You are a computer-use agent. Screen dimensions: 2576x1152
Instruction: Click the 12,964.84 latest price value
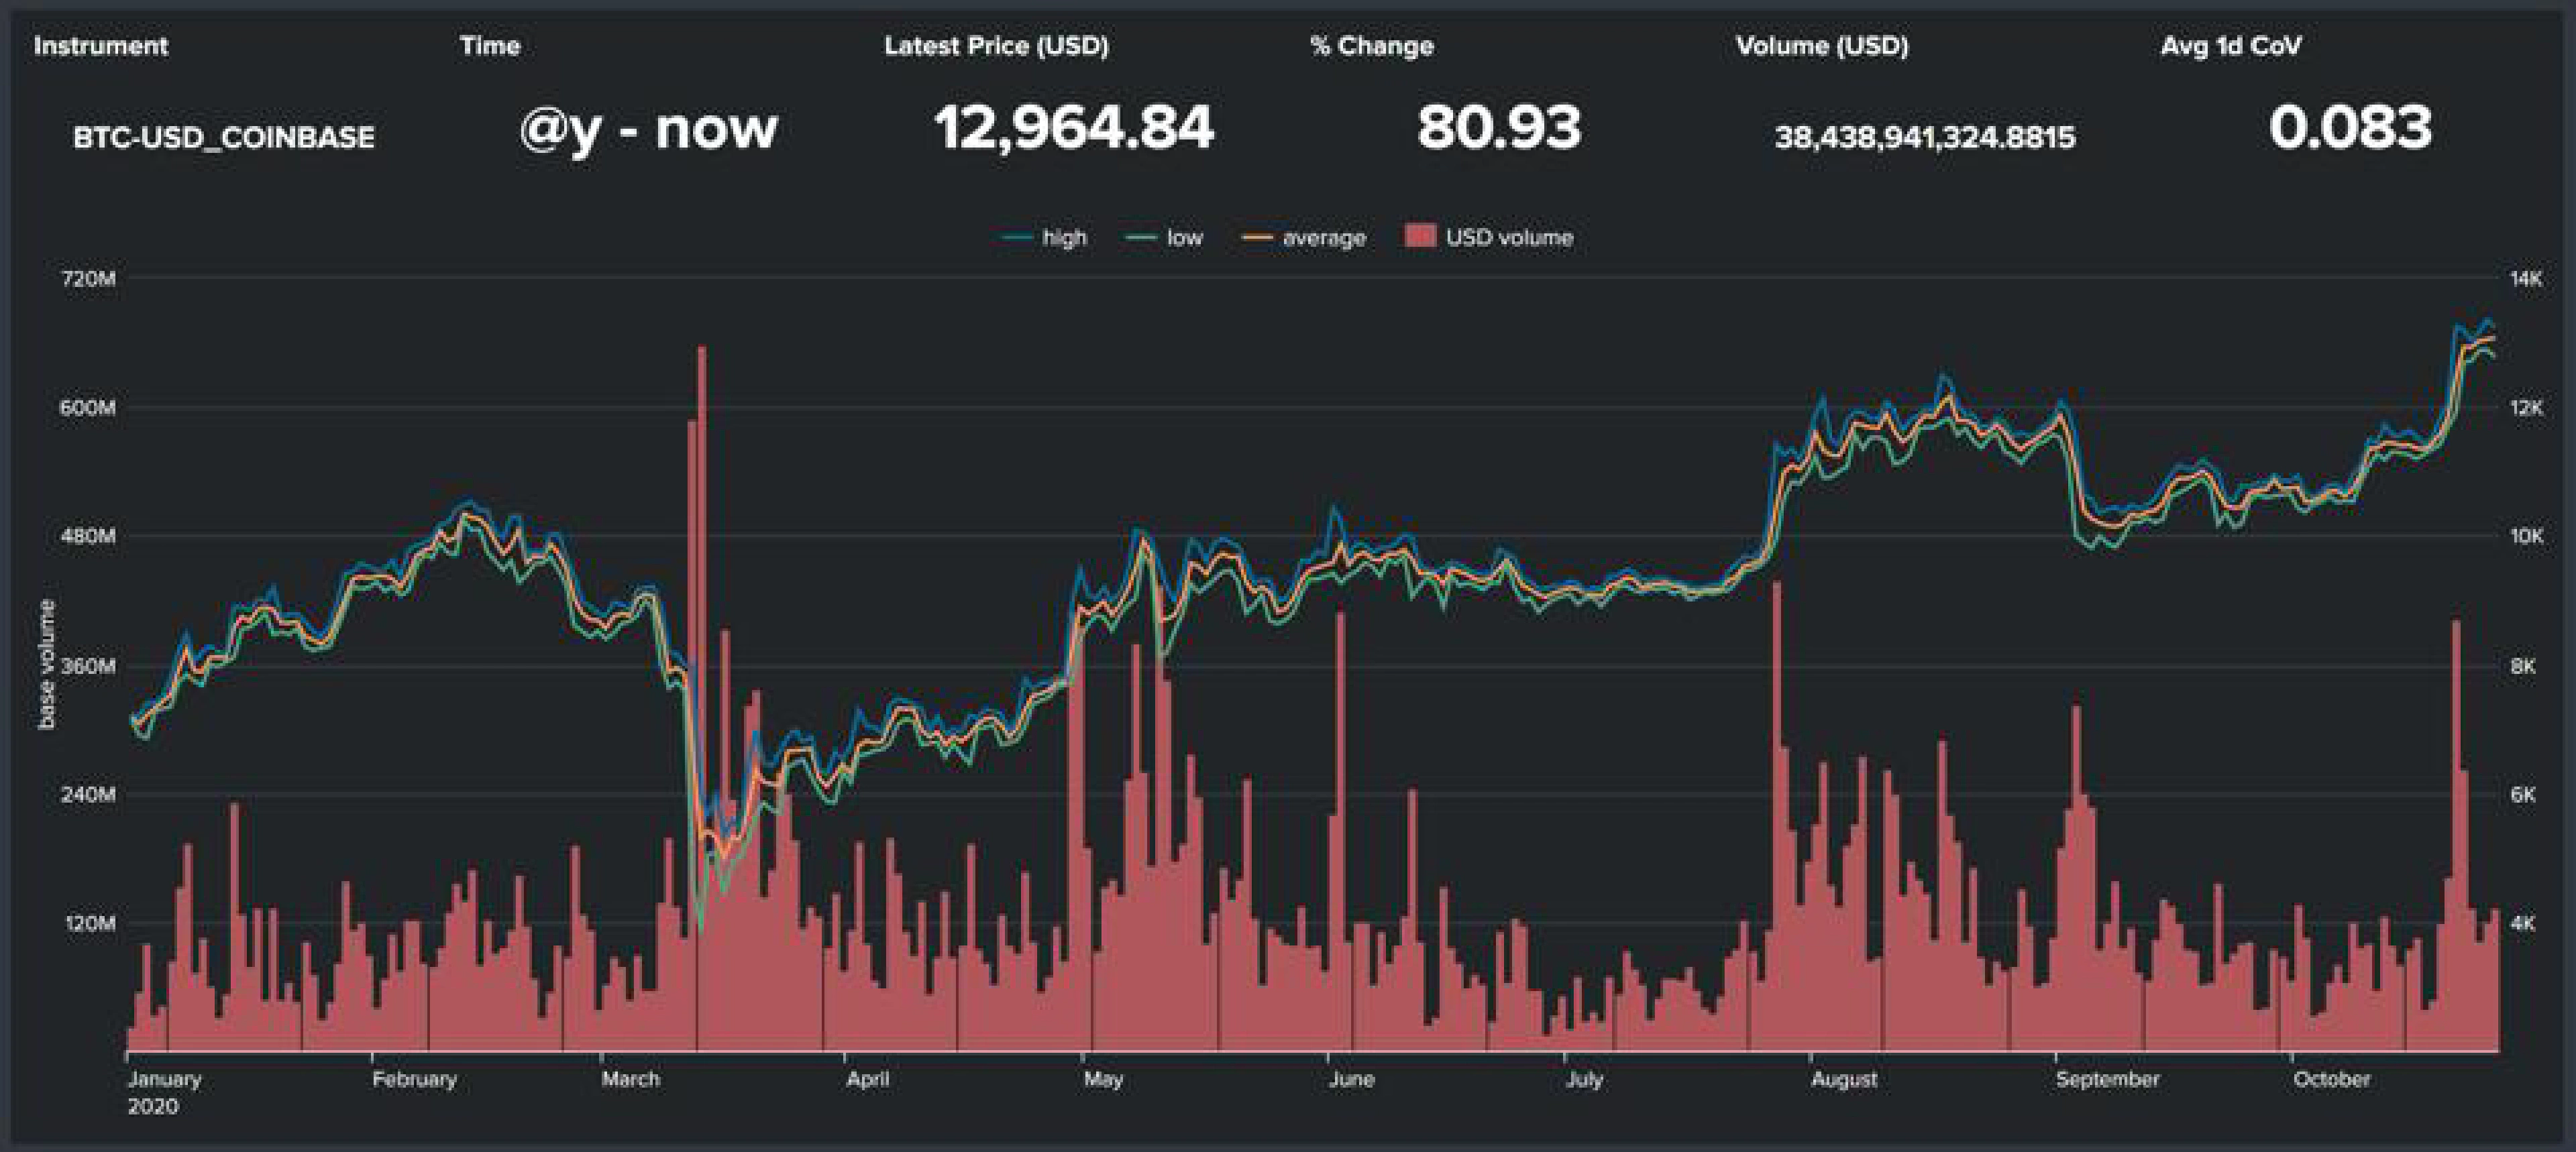pyautogui.click(x=1073, y=128)
